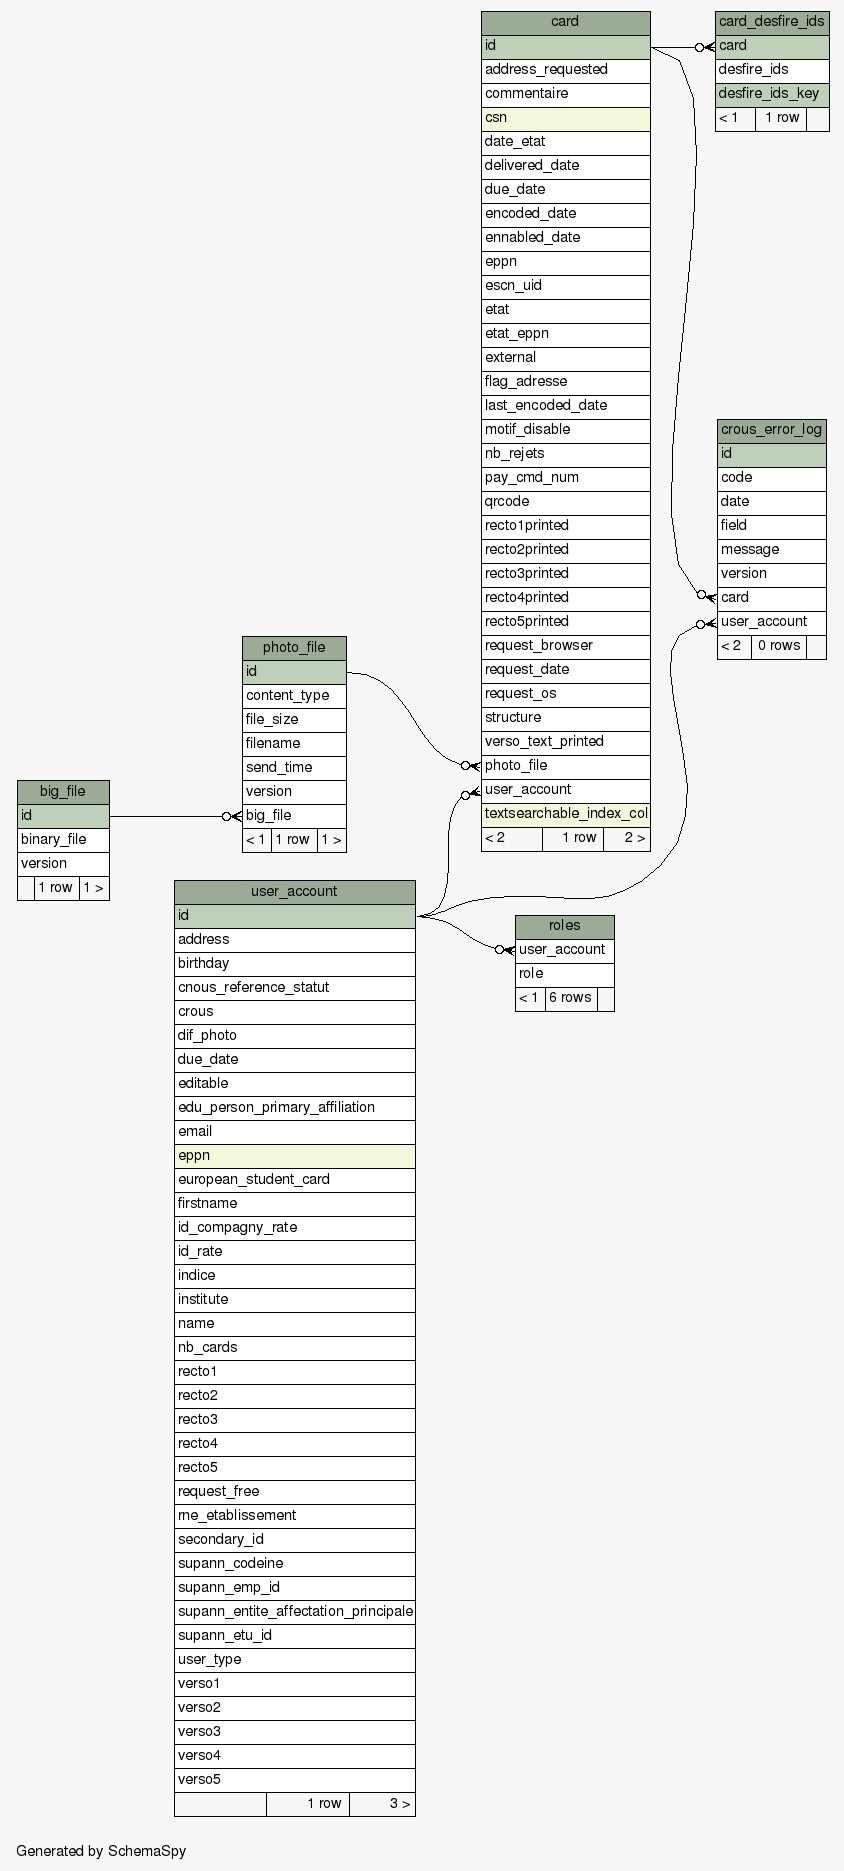Open the roles table header
Screen dimensions: 844x1871
564,926
